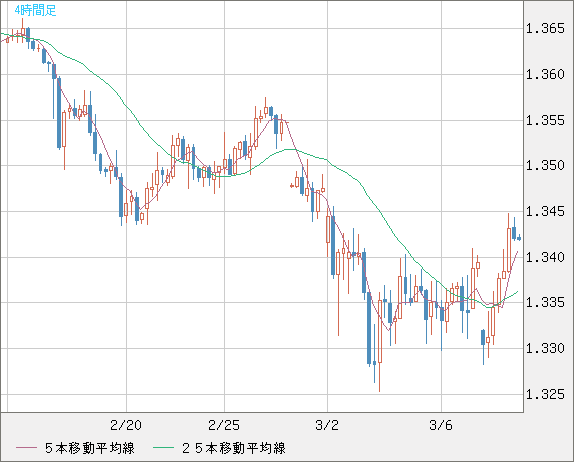Click the 3/2 date axis label
The height and width of the screenshot is (462, 574).
click(327, 425)
